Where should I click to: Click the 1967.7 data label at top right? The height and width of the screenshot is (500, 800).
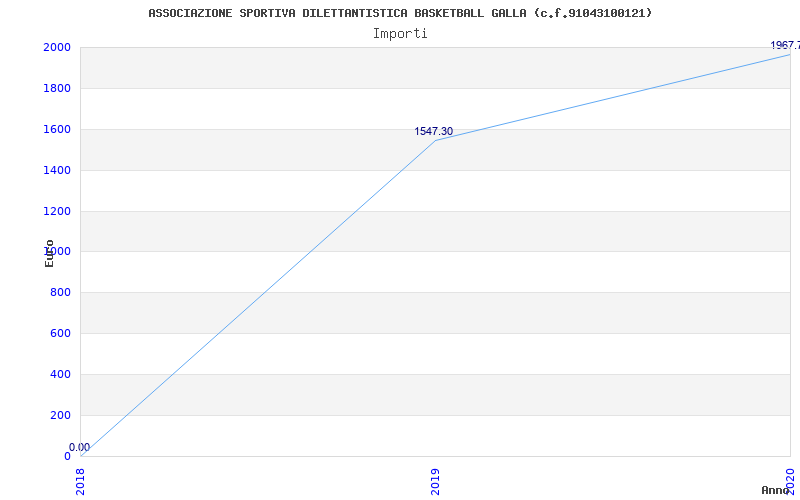point(785,45)
